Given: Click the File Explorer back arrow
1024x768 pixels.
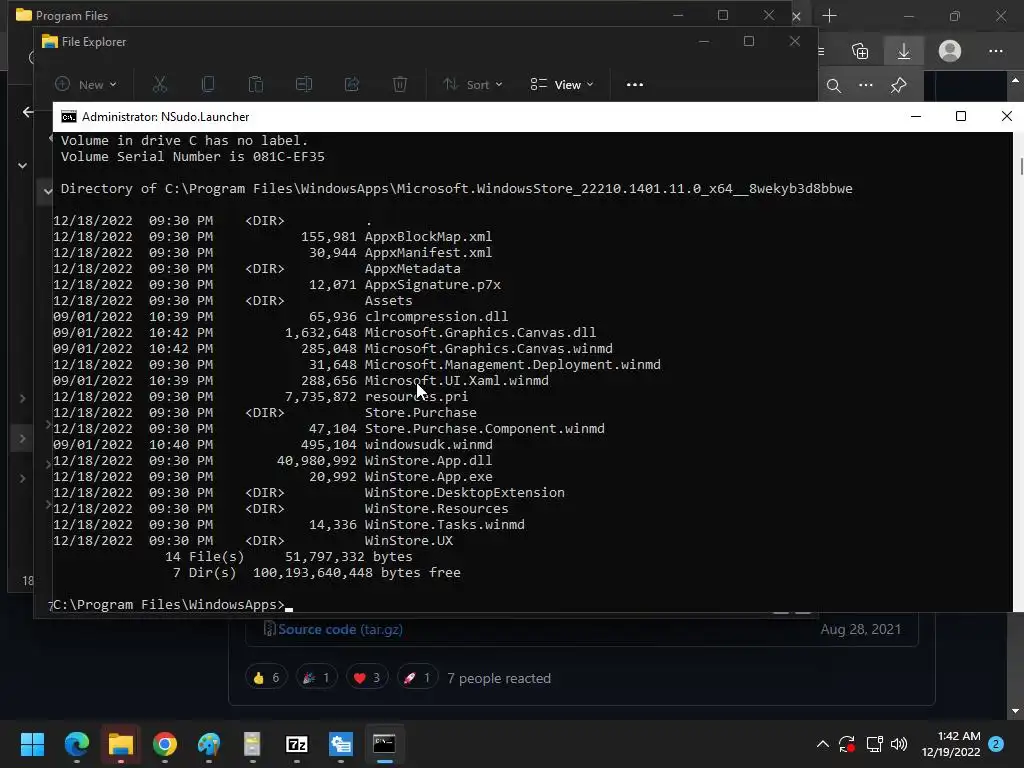Looking at the screenshot, I should pyautogui.click(x=27, y=112).
